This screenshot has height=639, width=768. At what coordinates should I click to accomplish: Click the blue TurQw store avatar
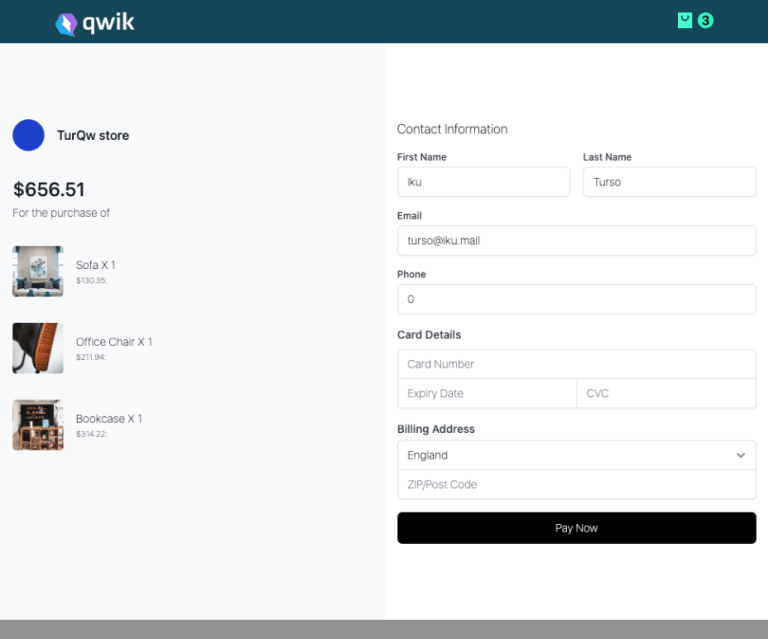coord(28,135)
